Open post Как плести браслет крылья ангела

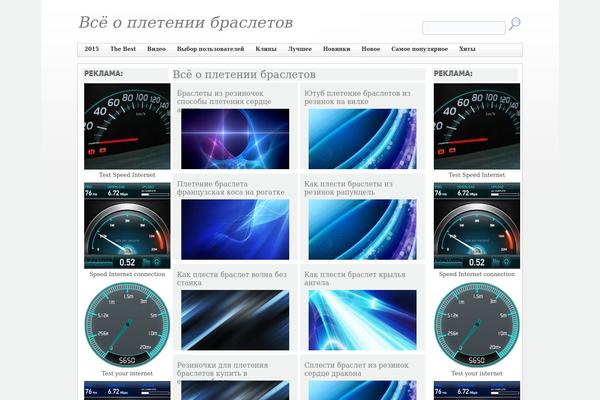(355, 279)
